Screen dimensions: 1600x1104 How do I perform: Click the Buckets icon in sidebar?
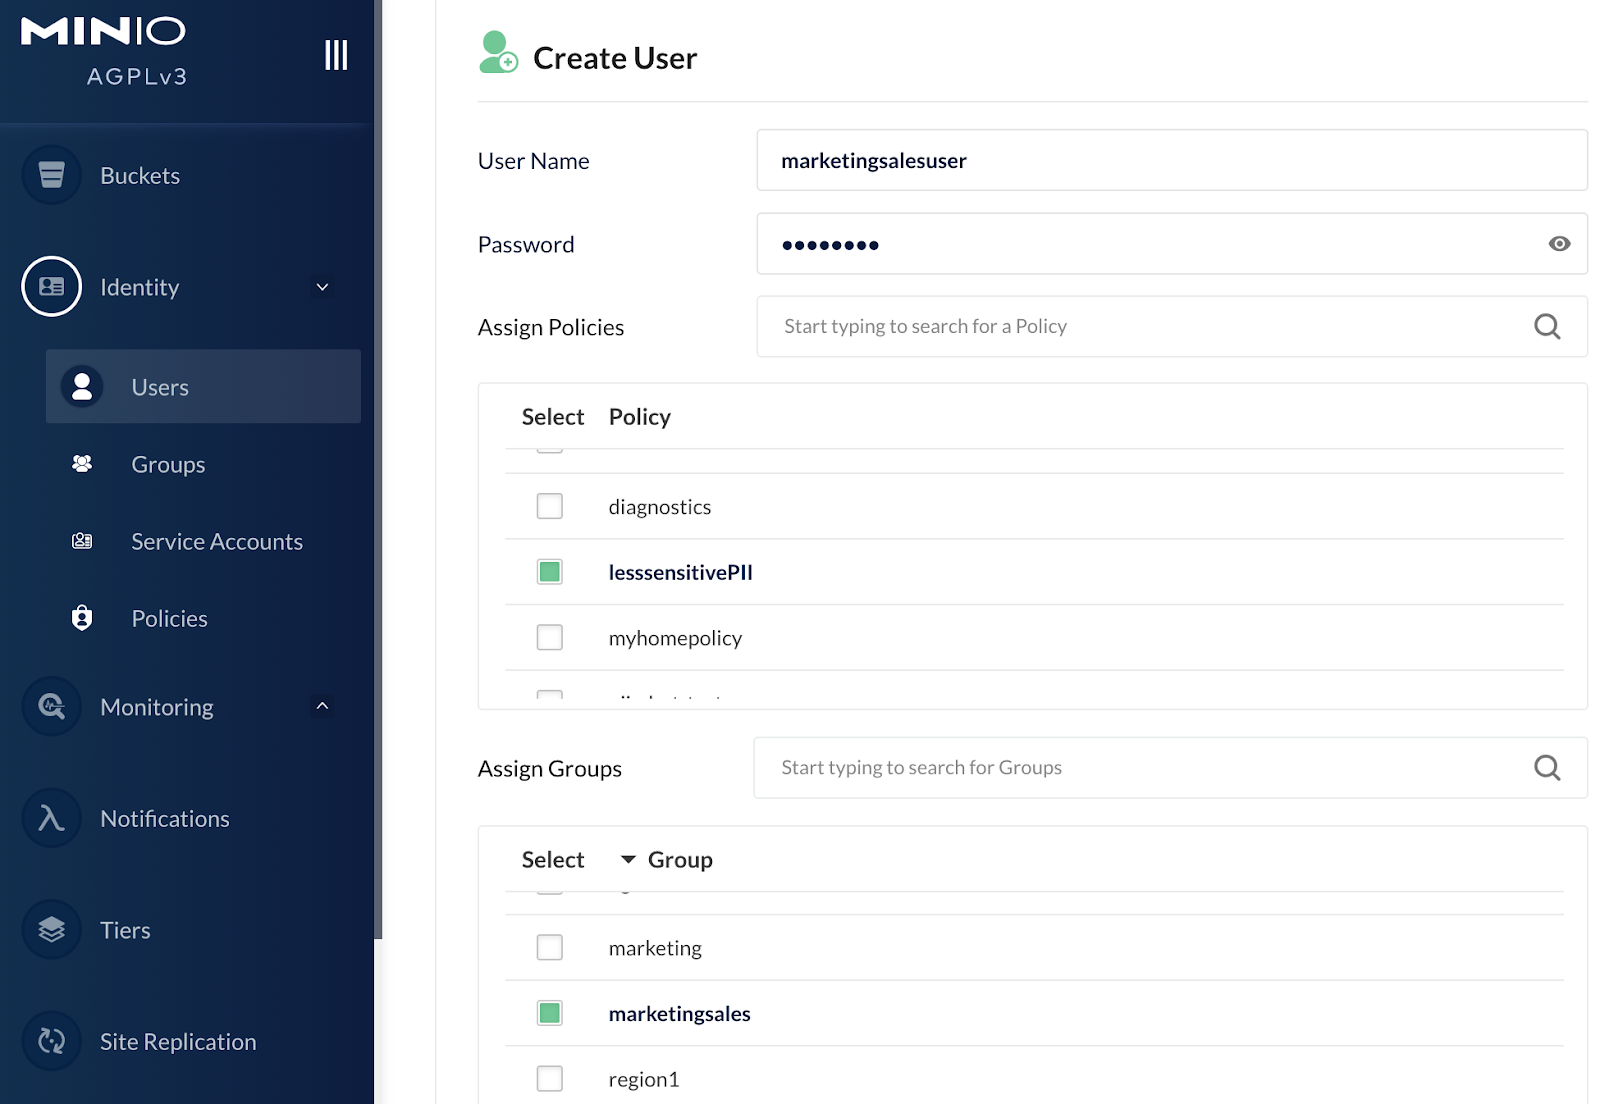pos(51,175)
